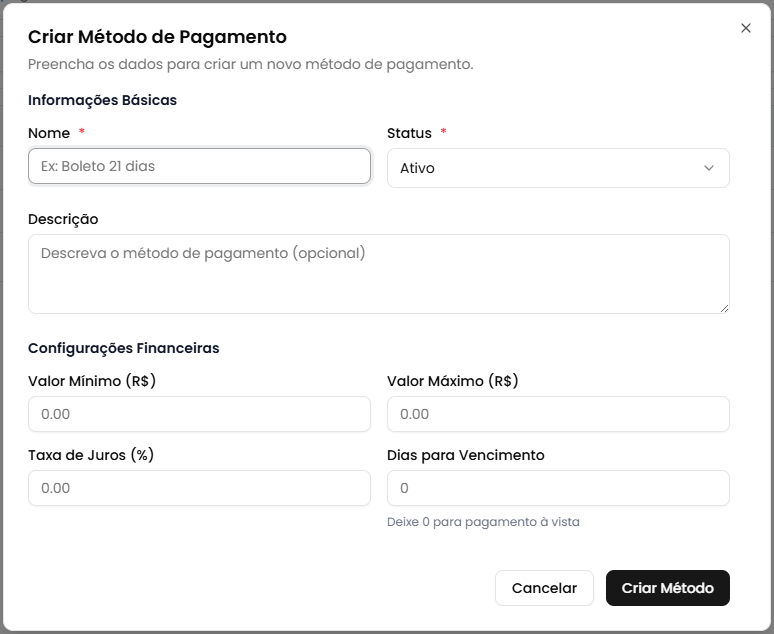The height and width of the screenshot is (634, 774).
Task: Close the Criar Método de Pagamento dialog
Action: click(745, 28)
